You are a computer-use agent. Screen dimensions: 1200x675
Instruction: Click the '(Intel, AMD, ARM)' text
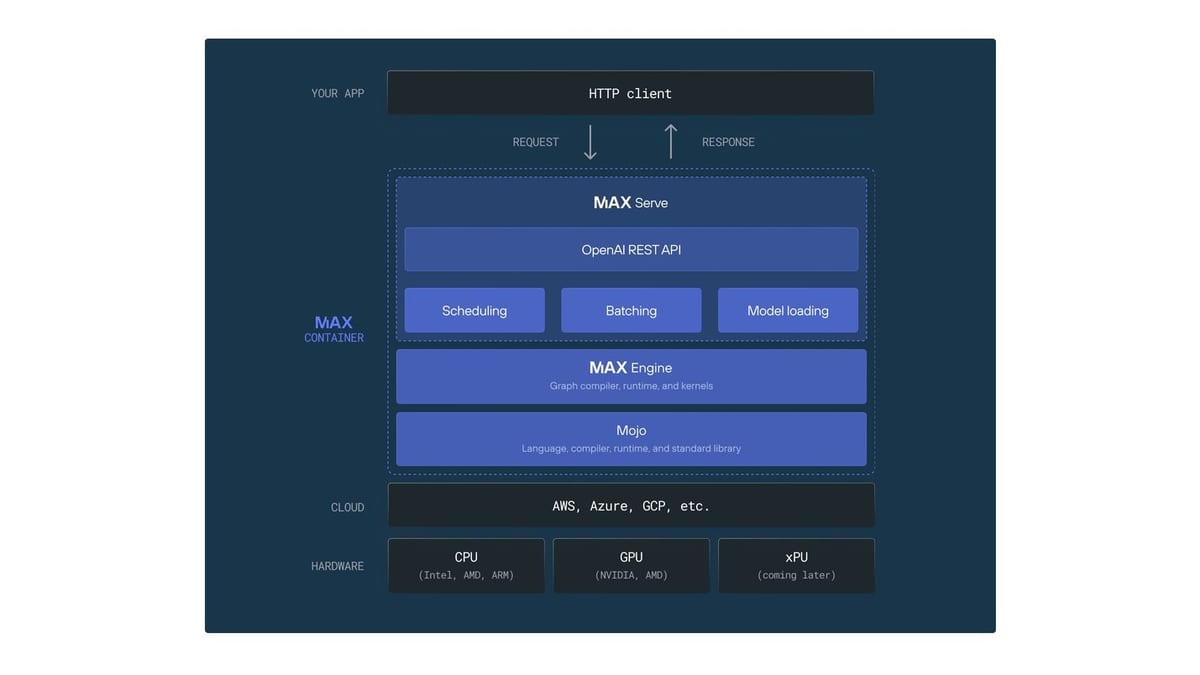click(x=466, y=576)
